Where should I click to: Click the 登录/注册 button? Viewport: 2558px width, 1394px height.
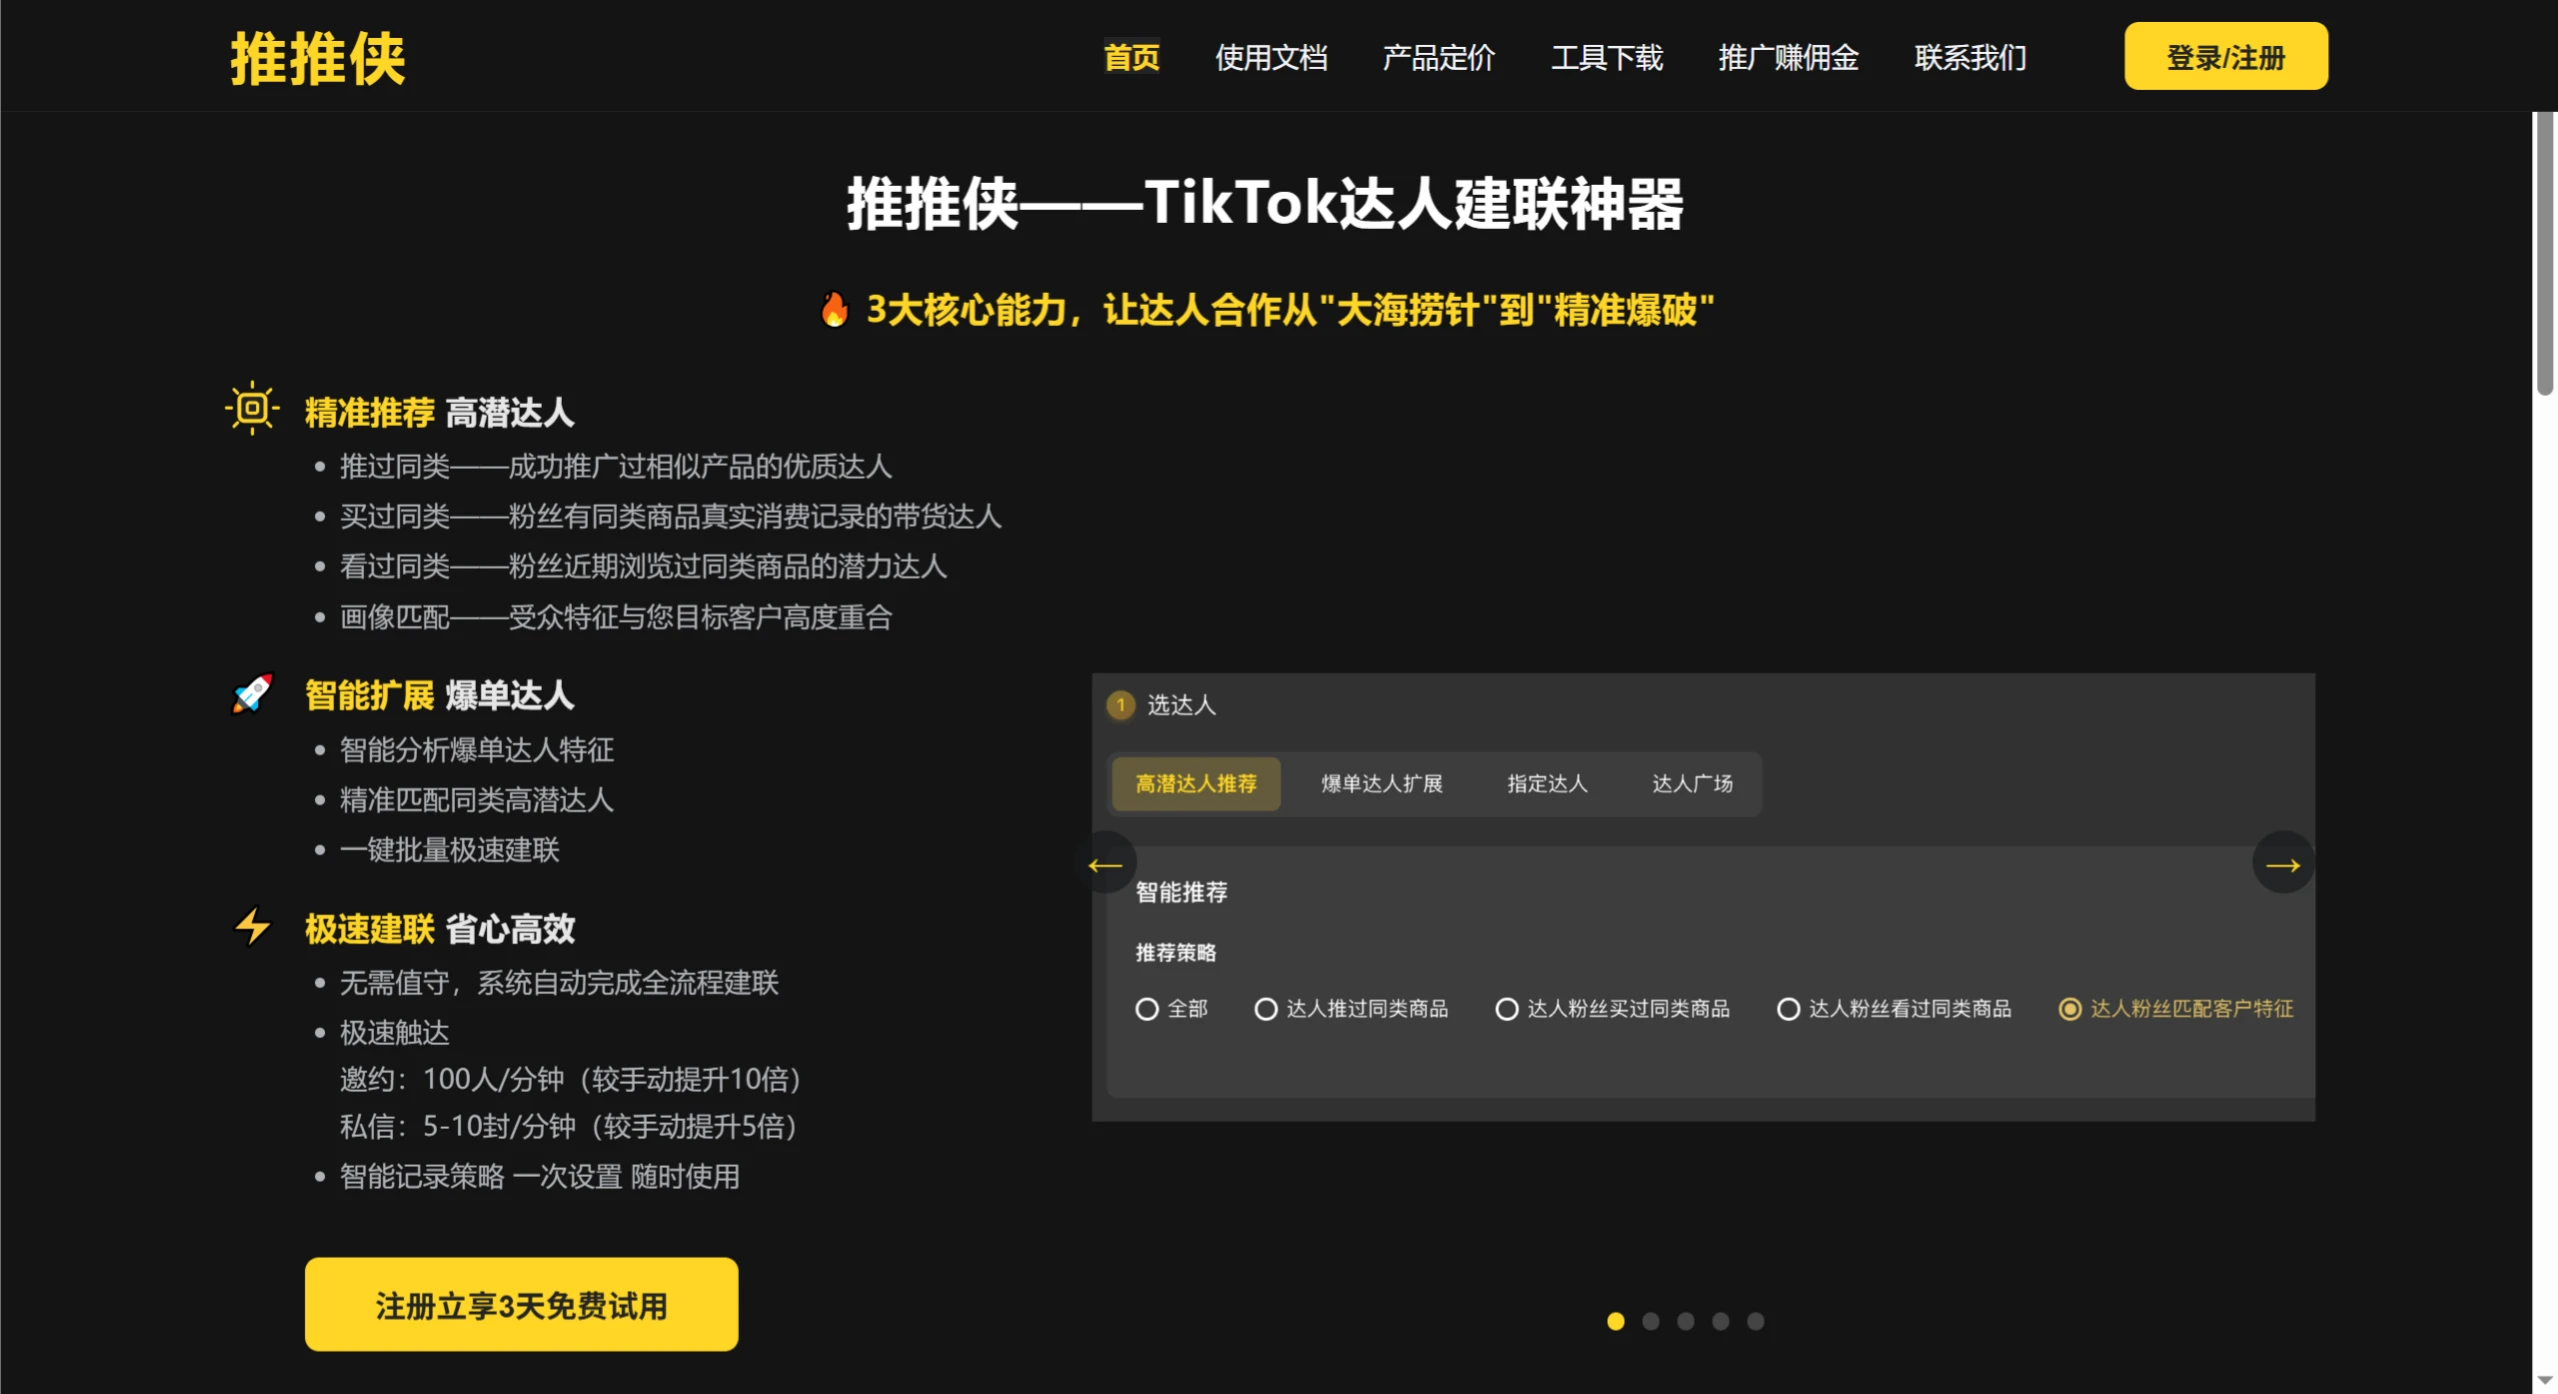pyautogui.click(x=2224, y=56)
